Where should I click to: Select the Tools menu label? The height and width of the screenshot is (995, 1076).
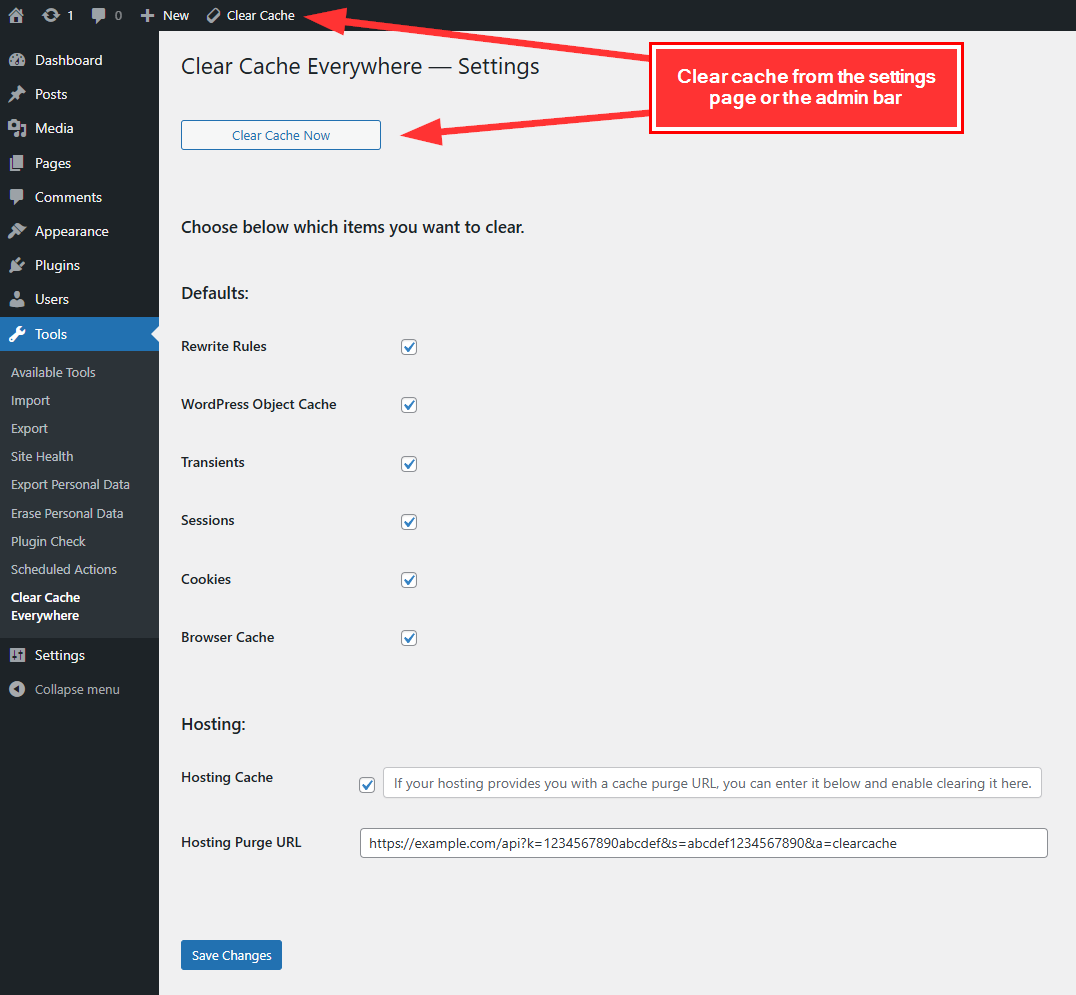tap(51, 334)
